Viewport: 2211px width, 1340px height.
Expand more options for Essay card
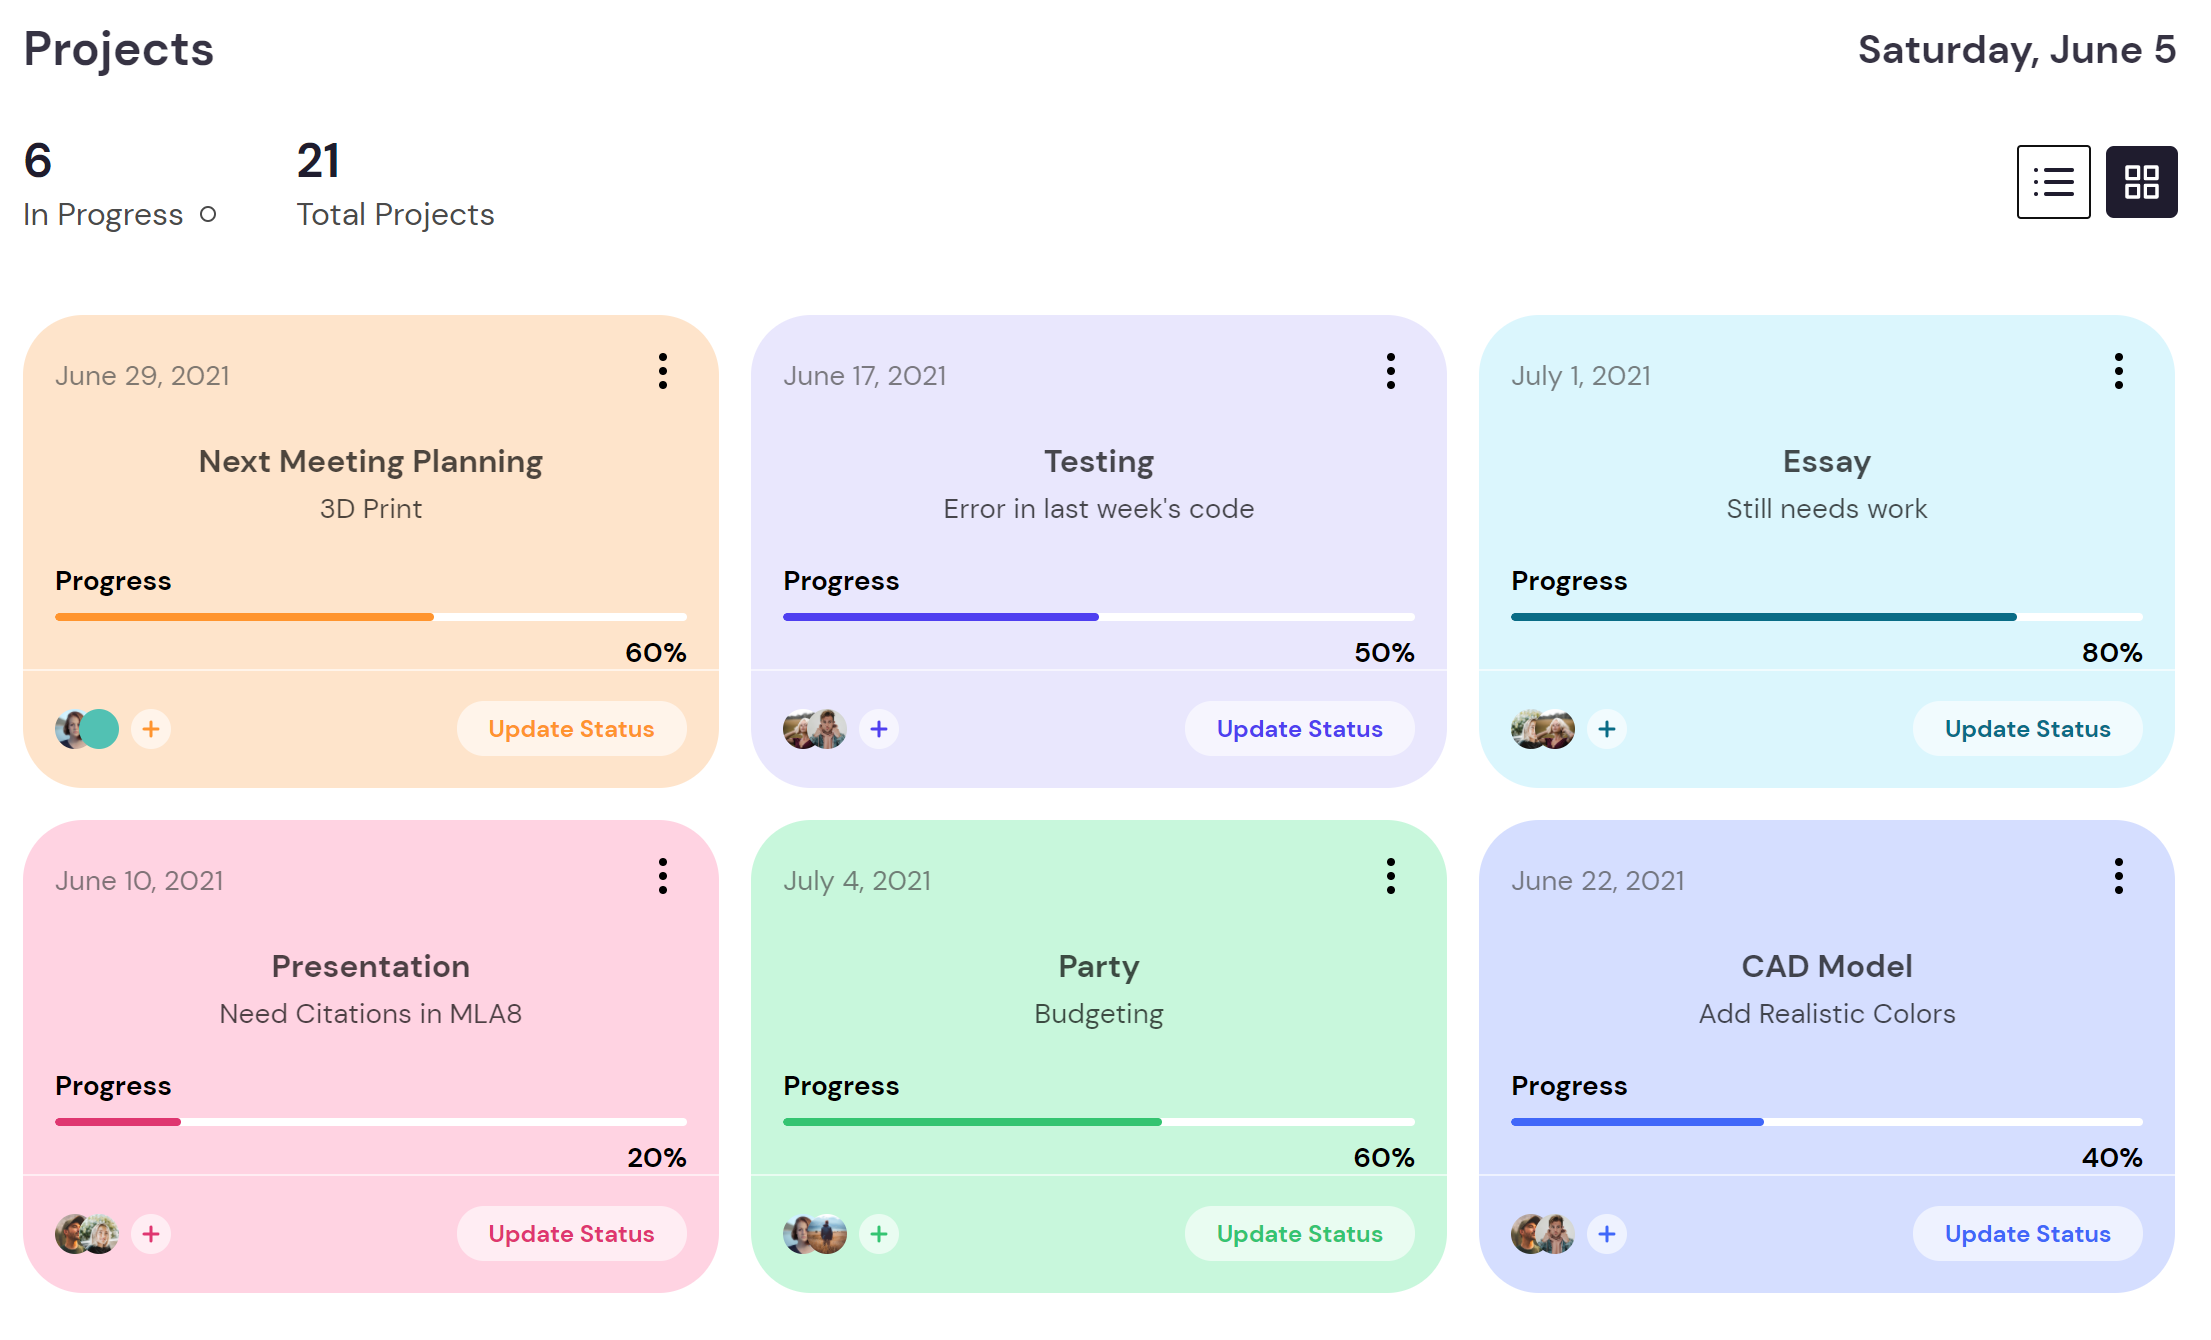click(x=2118, y=371)
